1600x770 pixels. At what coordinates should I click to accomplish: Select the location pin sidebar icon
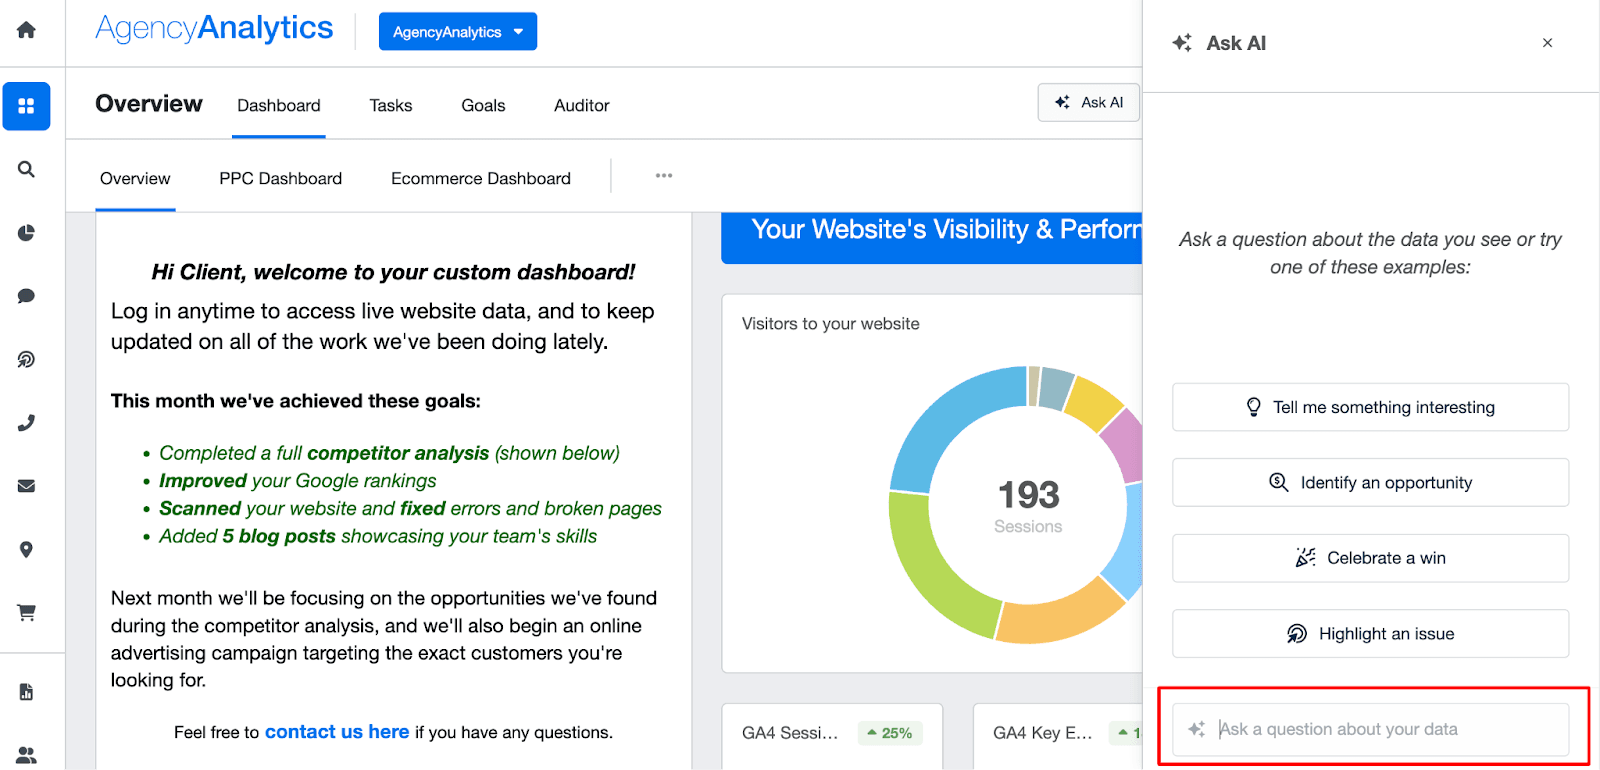click(27, 549)
